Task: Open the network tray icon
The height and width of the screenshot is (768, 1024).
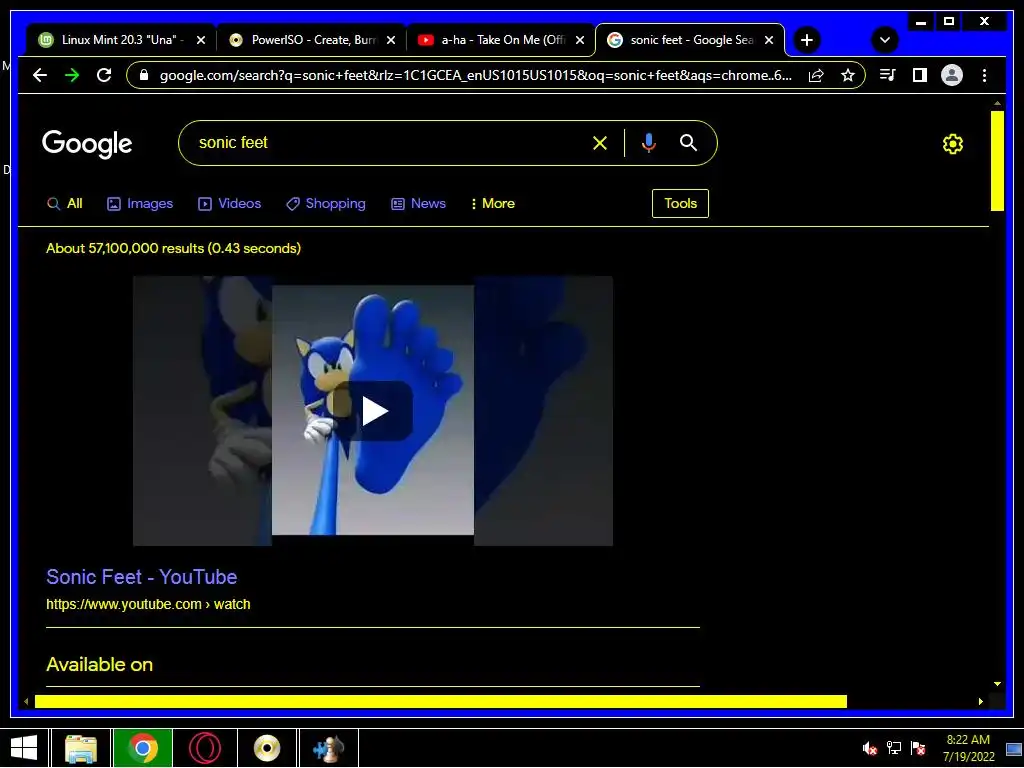Action: [x=893, y=748]
